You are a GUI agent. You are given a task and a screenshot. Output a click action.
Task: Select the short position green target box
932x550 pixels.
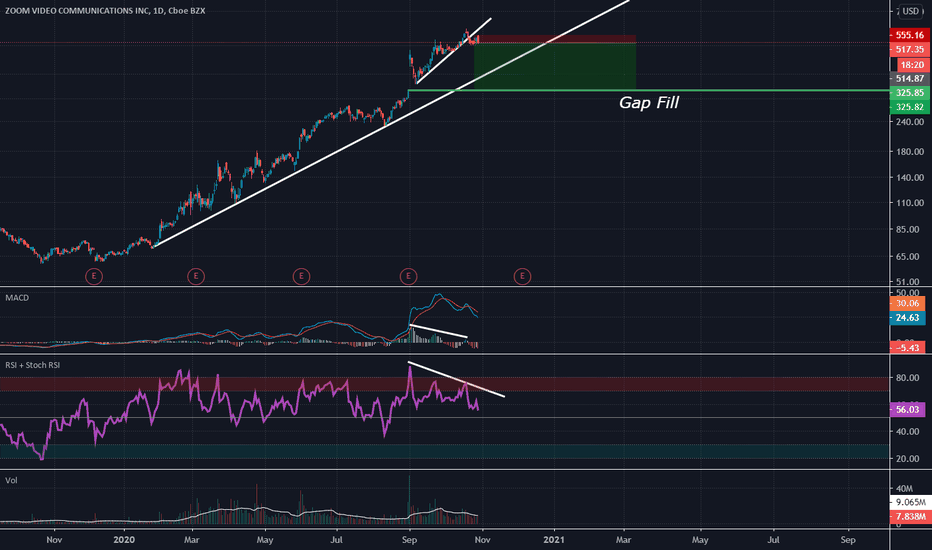pyautogui.click(x=555, y=66)
